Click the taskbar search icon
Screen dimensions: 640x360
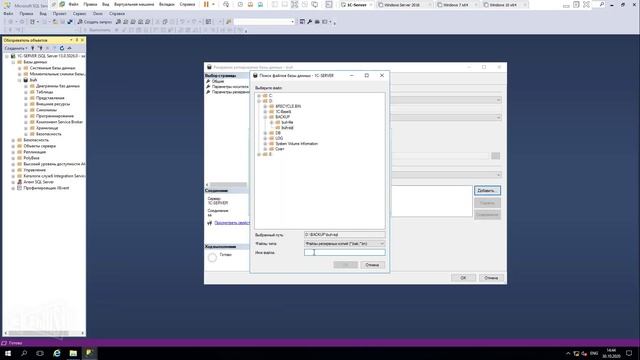[24, 353]
